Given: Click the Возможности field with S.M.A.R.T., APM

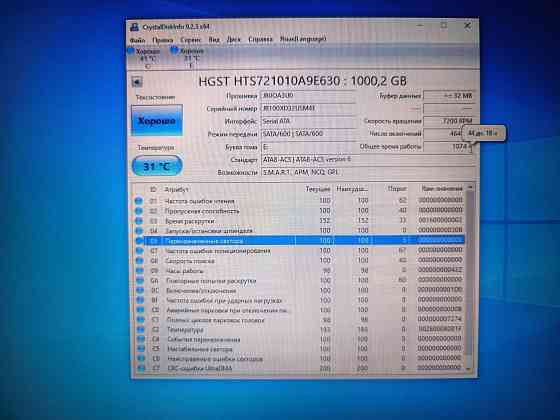Looking at the screenshot, I should 368,172.
